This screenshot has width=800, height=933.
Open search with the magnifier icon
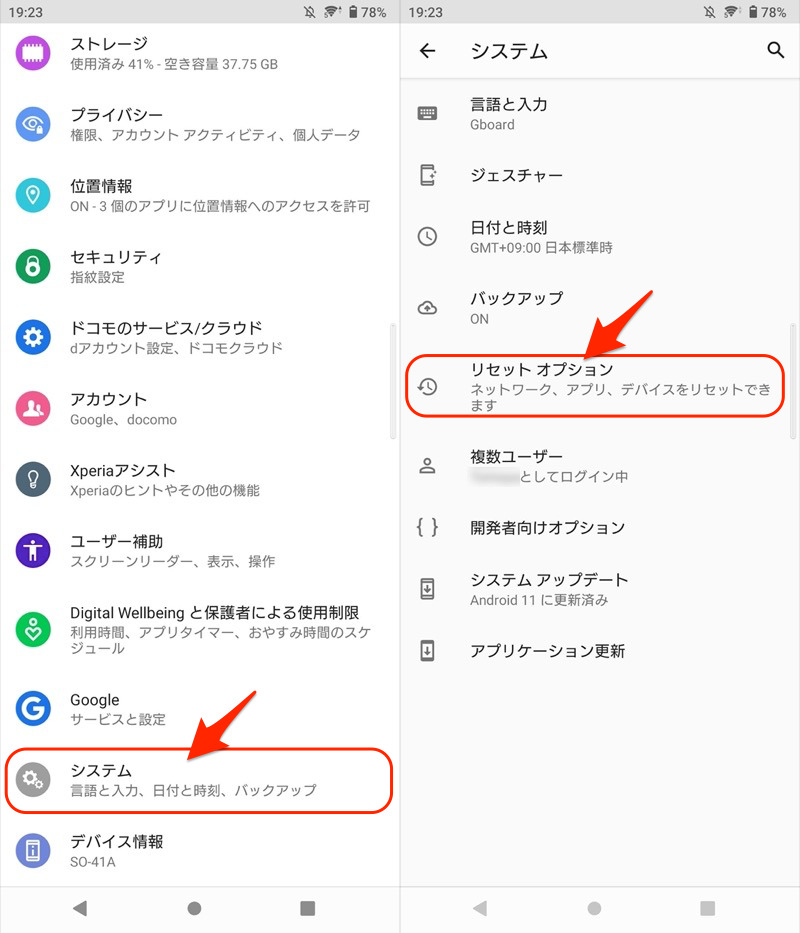(x=775, y=50)
